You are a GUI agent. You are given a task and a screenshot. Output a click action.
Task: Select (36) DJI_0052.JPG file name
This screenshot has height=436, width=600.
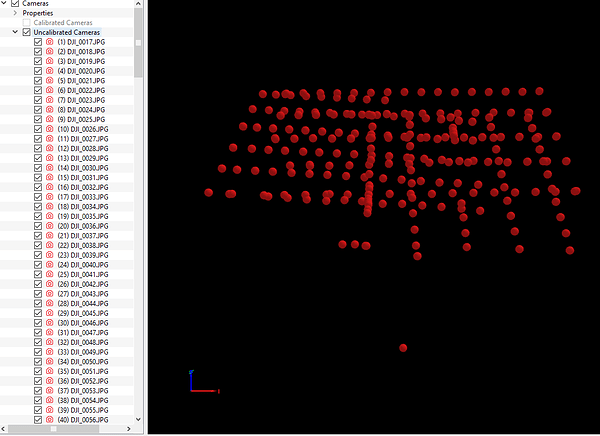(83, 381)
